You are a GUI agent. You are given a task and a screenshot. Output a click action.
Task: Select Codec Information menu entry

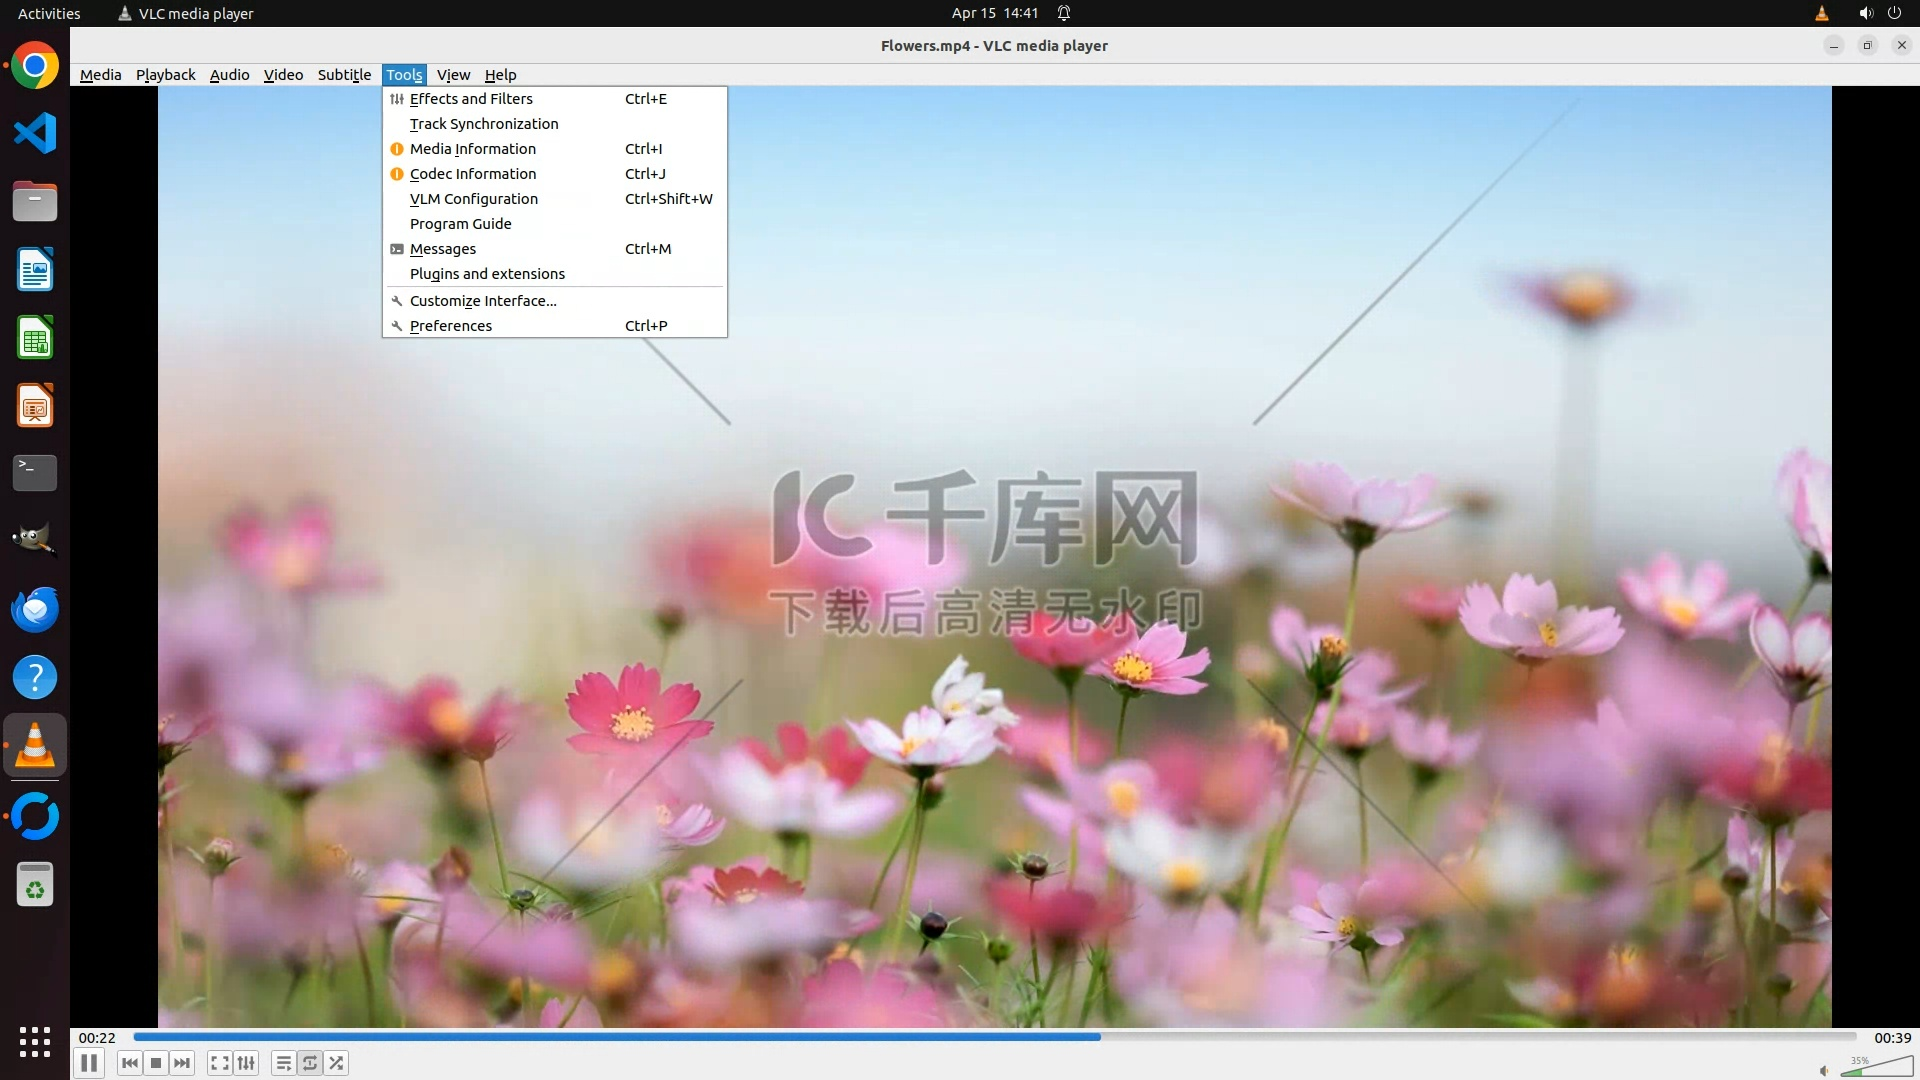coord(473,174)
